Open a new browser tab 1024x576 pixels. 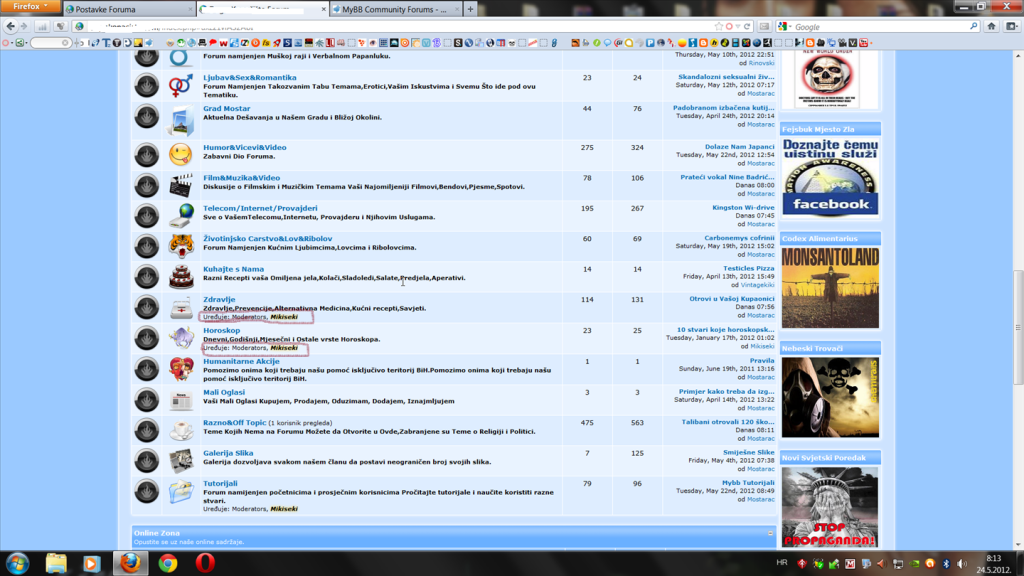470,9
